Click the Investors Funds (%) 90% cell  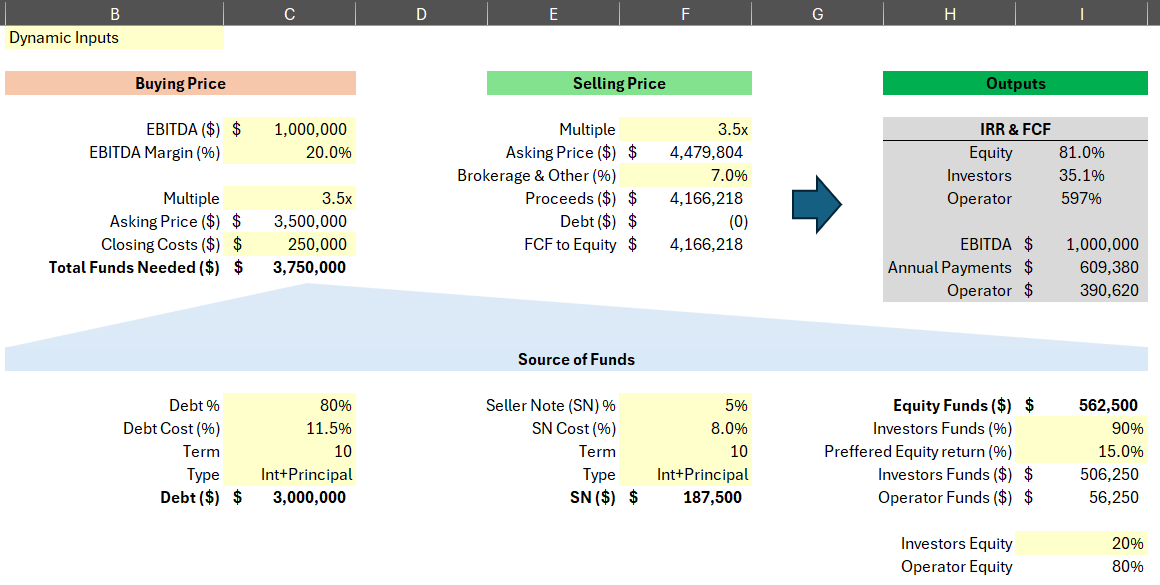[1081, 429]
